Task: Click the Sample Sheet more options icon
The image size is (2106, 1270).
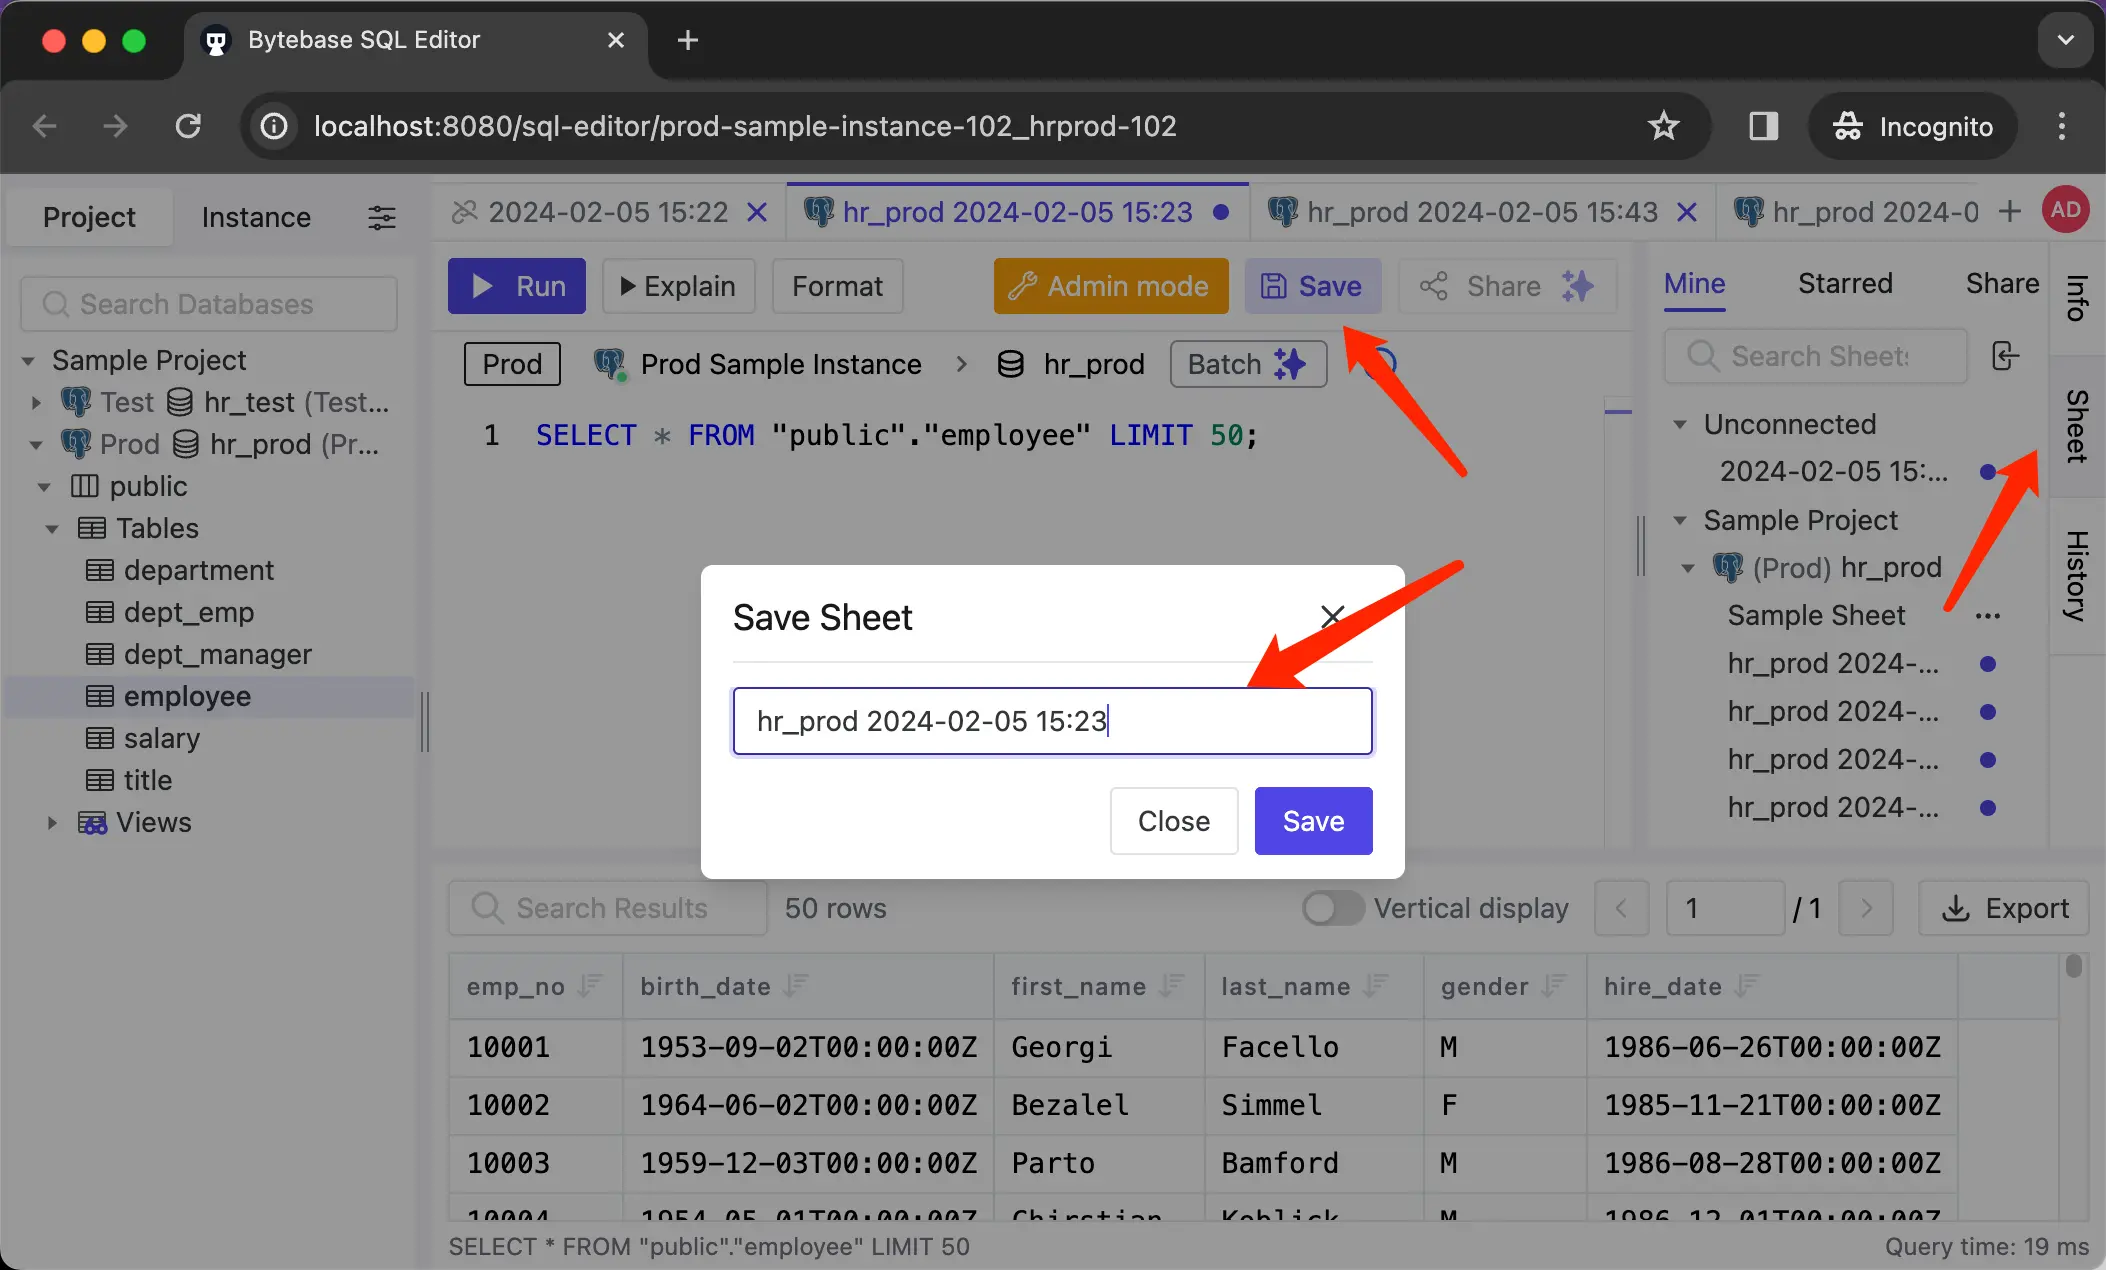Action: click(x=1988, y=616)
